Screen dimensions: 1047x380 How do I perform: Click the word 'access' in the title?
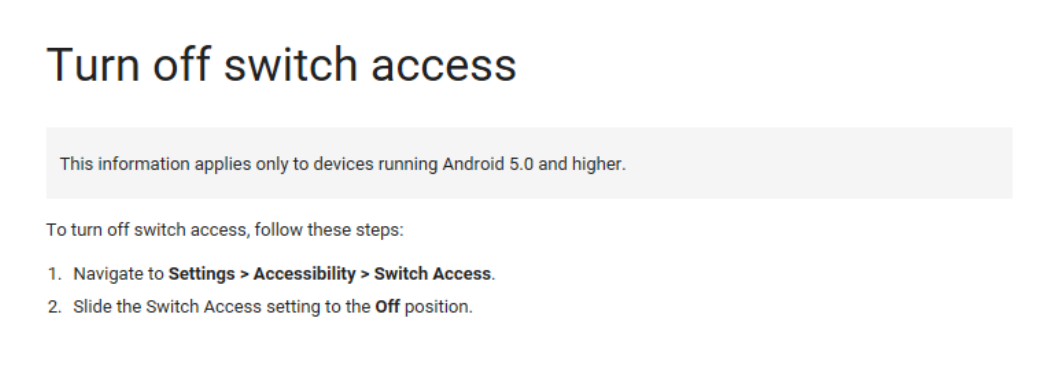444,67
